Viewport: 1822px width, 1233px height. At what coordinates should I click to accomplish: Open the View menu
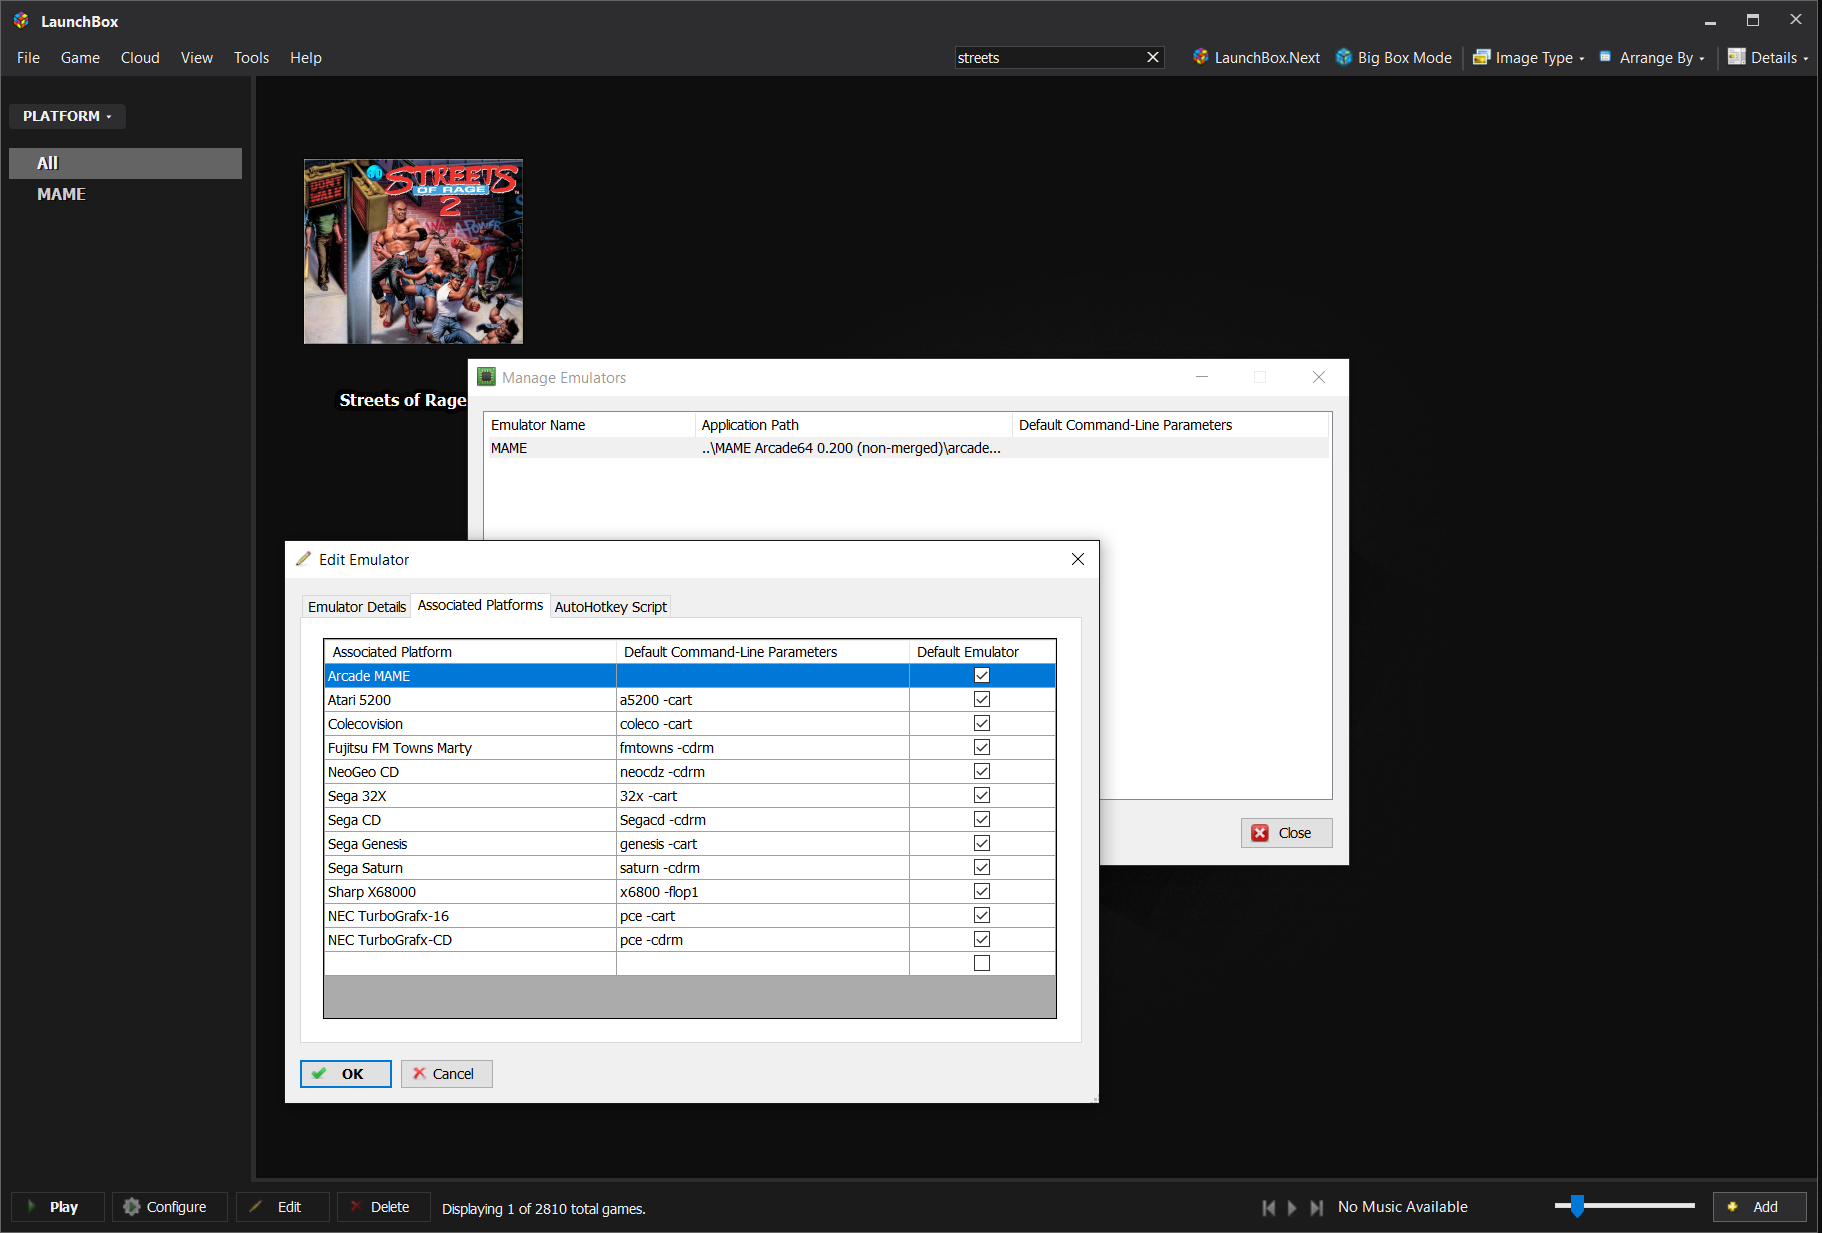point(196,58)
